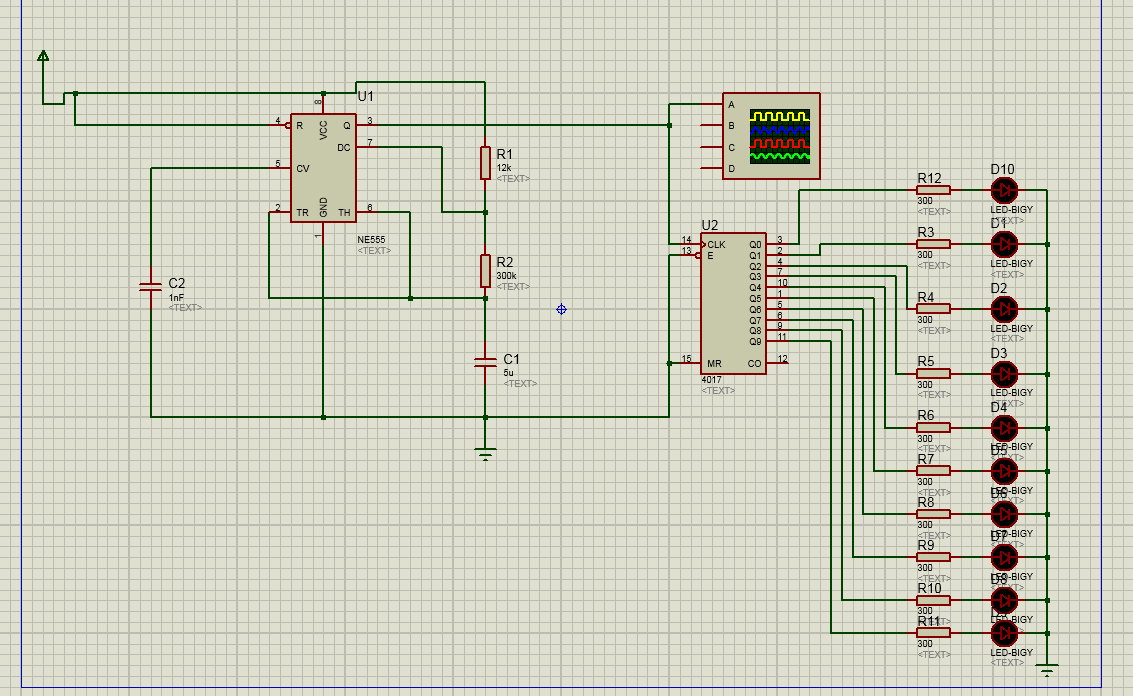Click the D3 LED reference label
This screenshot has height=696, width=1133.
(999, 353)
